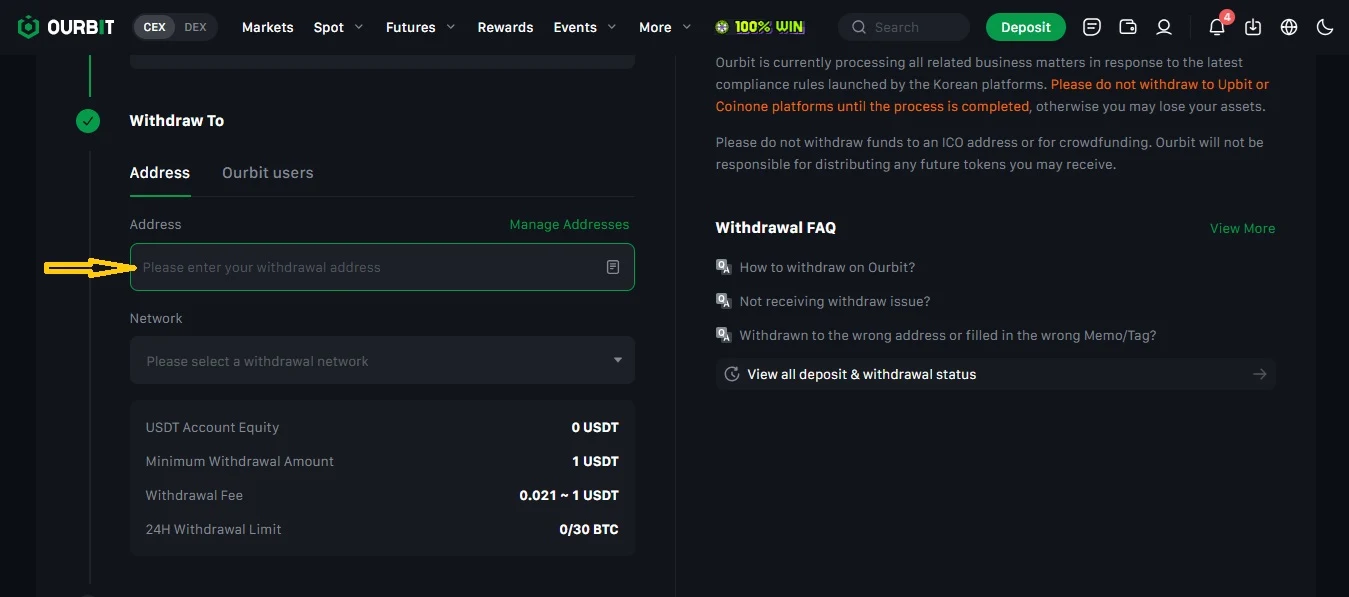Switch to DEX mode

pos(196,27)
